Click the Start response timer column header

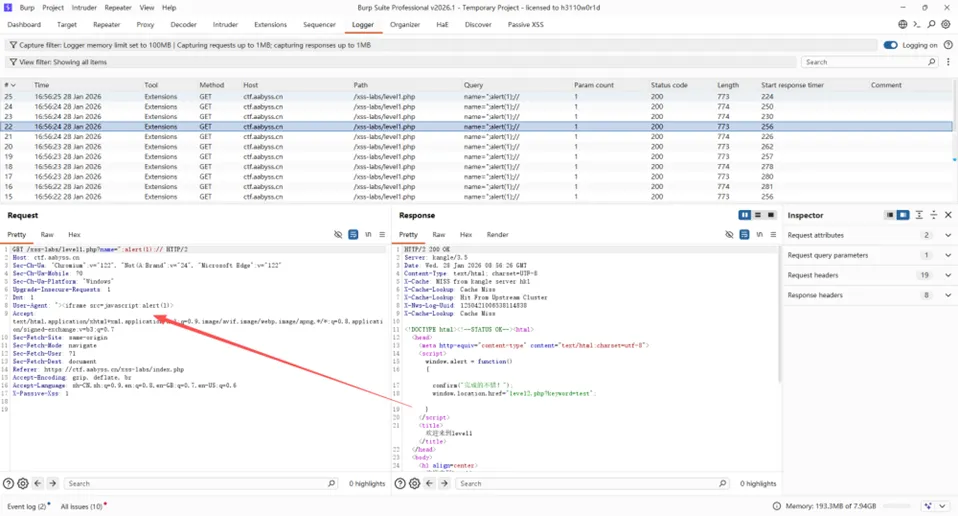[x=792, y=85]
